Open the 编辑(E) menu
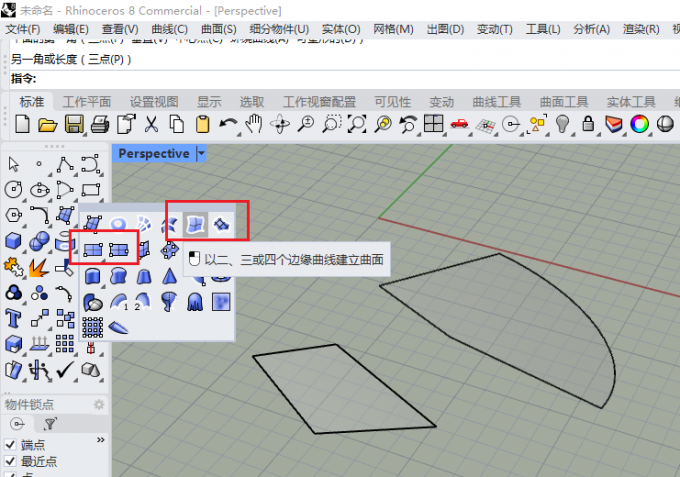 pyautogui.click(x=71, y=29)
